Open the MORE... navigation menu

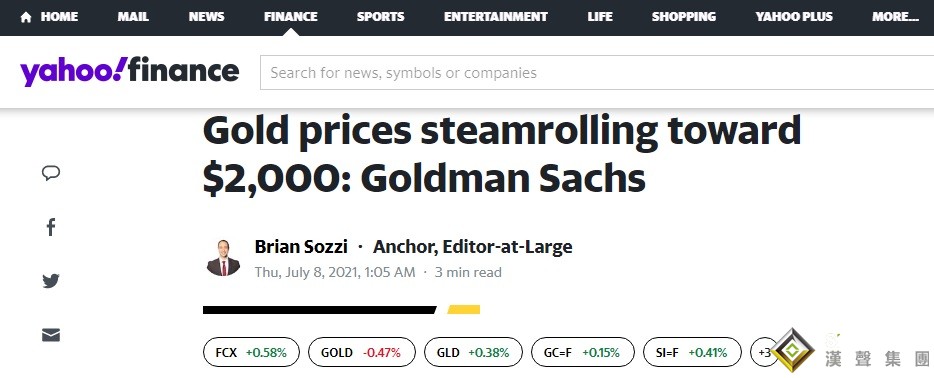tap(895, 17)
